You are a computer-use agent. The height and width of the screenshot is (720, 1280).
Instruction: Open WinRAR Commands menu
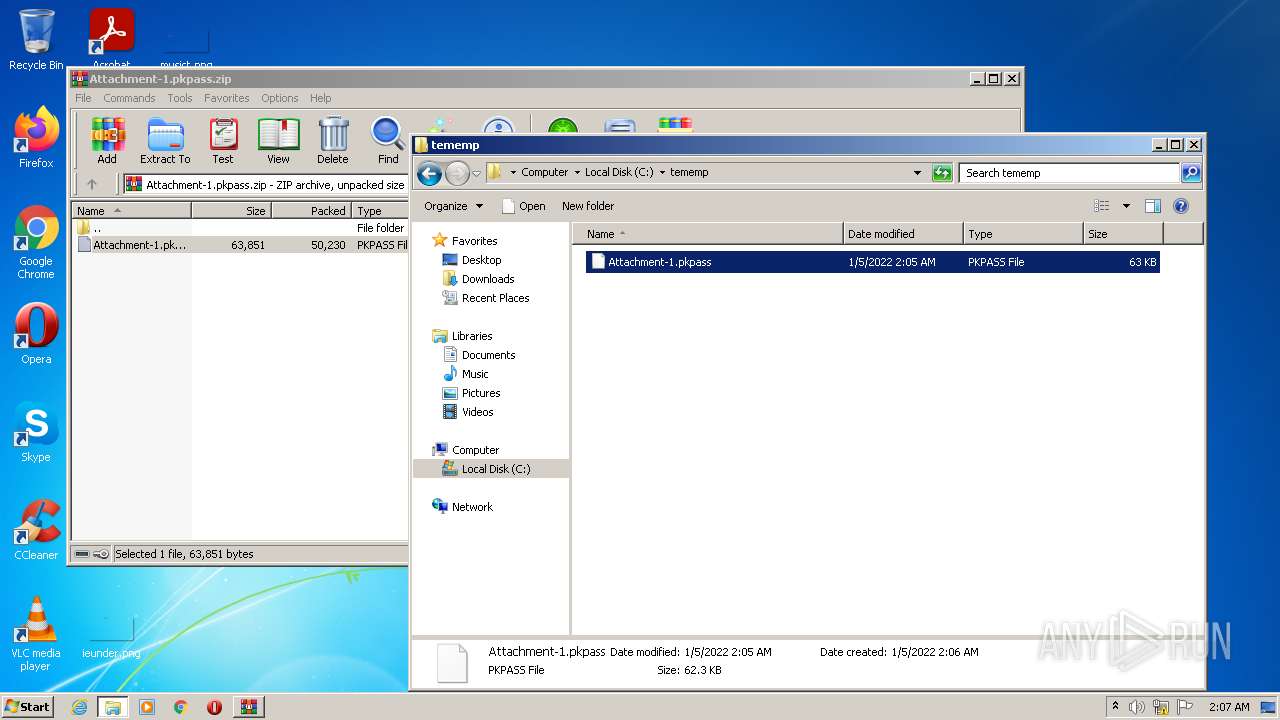129,98
